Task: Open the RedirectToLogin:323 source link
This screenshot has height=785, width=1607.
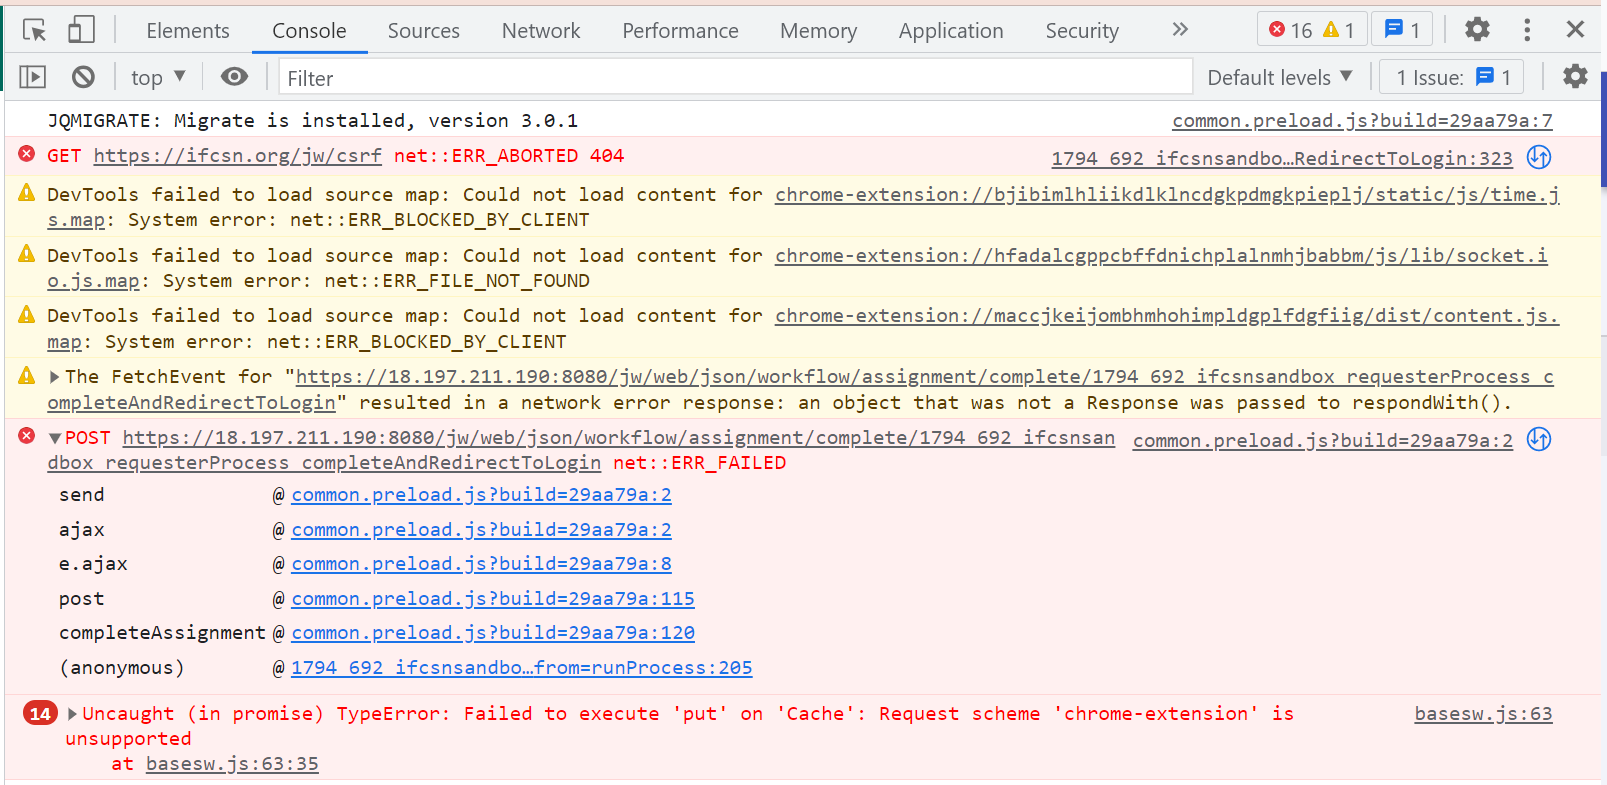Action: 1282,158
